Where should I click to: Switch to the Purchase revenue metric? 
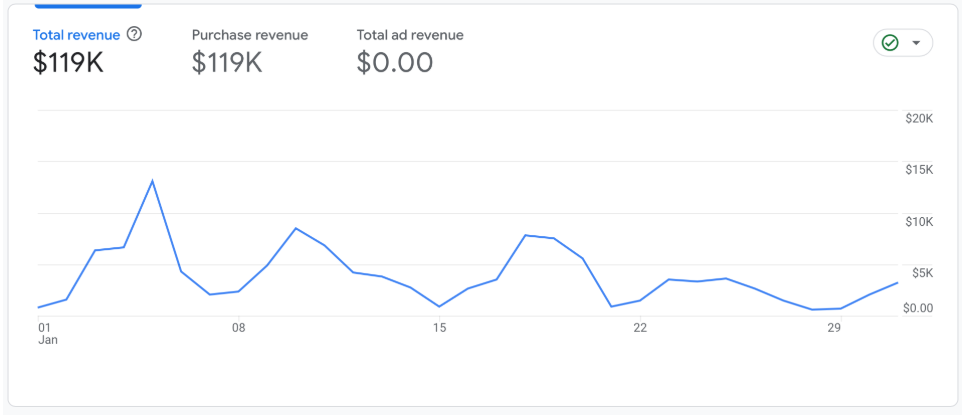[x=249, y=35]
